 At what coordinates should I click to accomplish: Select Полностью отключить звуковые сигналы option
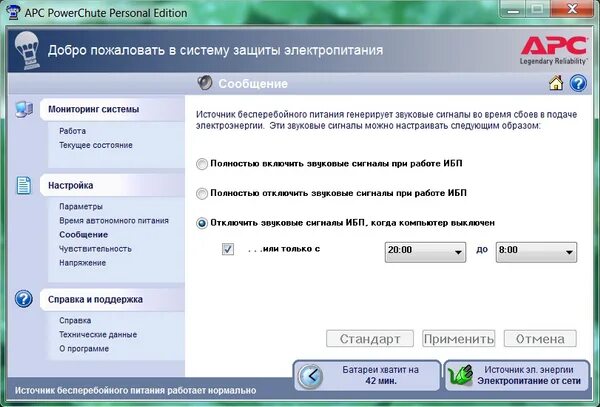[202, 194]
